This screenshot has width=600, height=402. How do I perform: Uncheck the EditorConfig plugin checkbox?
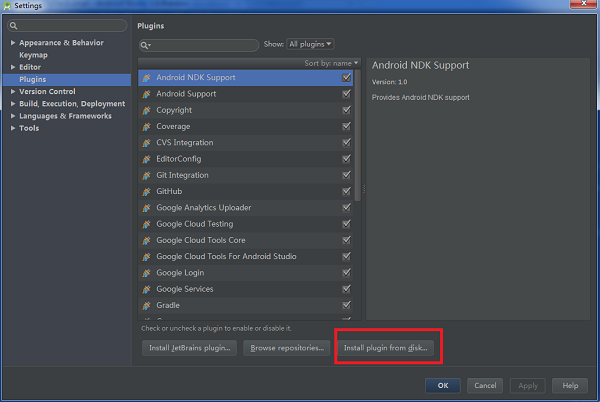346,159
